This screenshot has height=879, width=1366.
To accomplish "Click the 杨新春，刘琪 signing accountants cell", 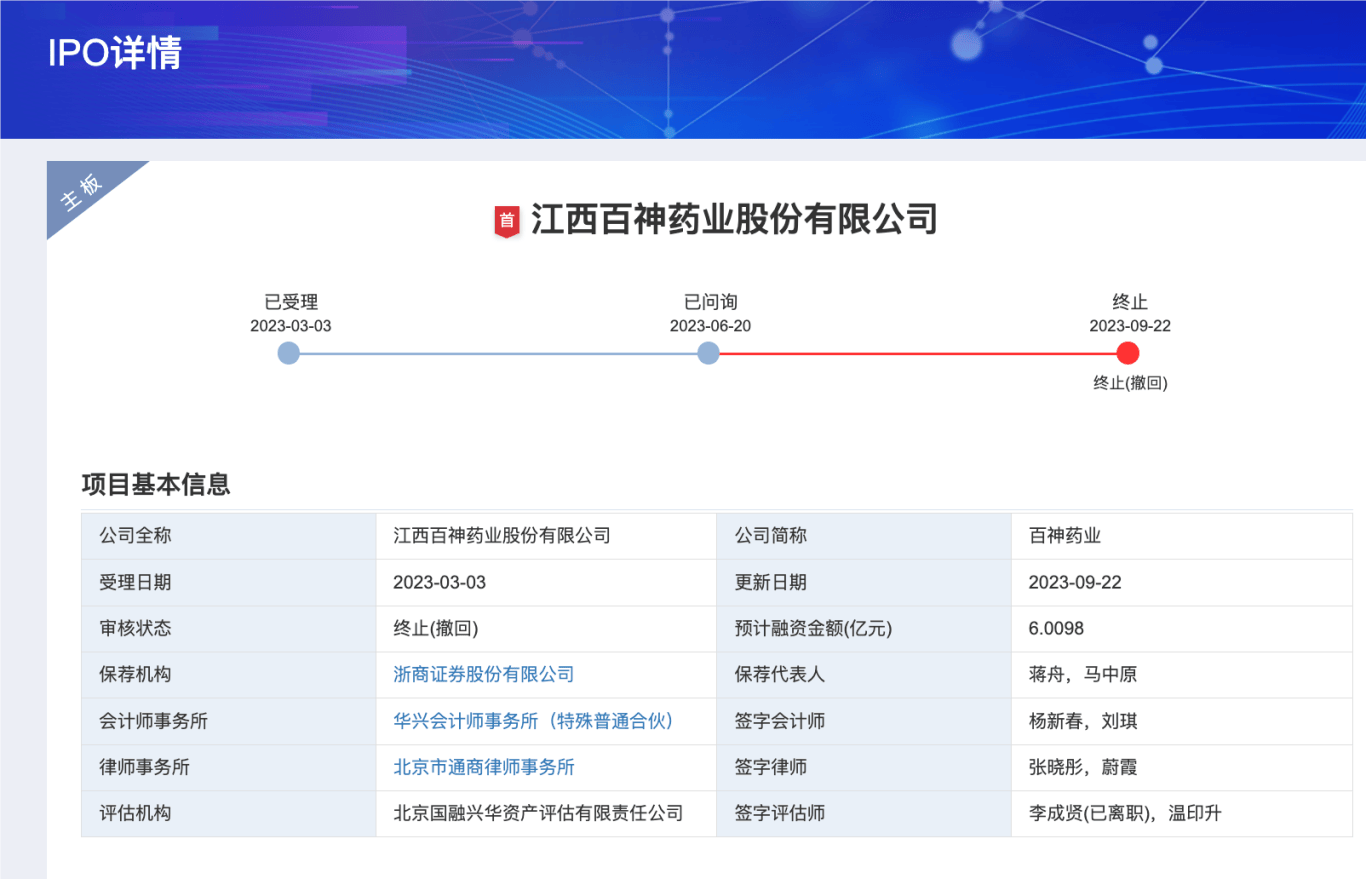I will [1082, 721].
